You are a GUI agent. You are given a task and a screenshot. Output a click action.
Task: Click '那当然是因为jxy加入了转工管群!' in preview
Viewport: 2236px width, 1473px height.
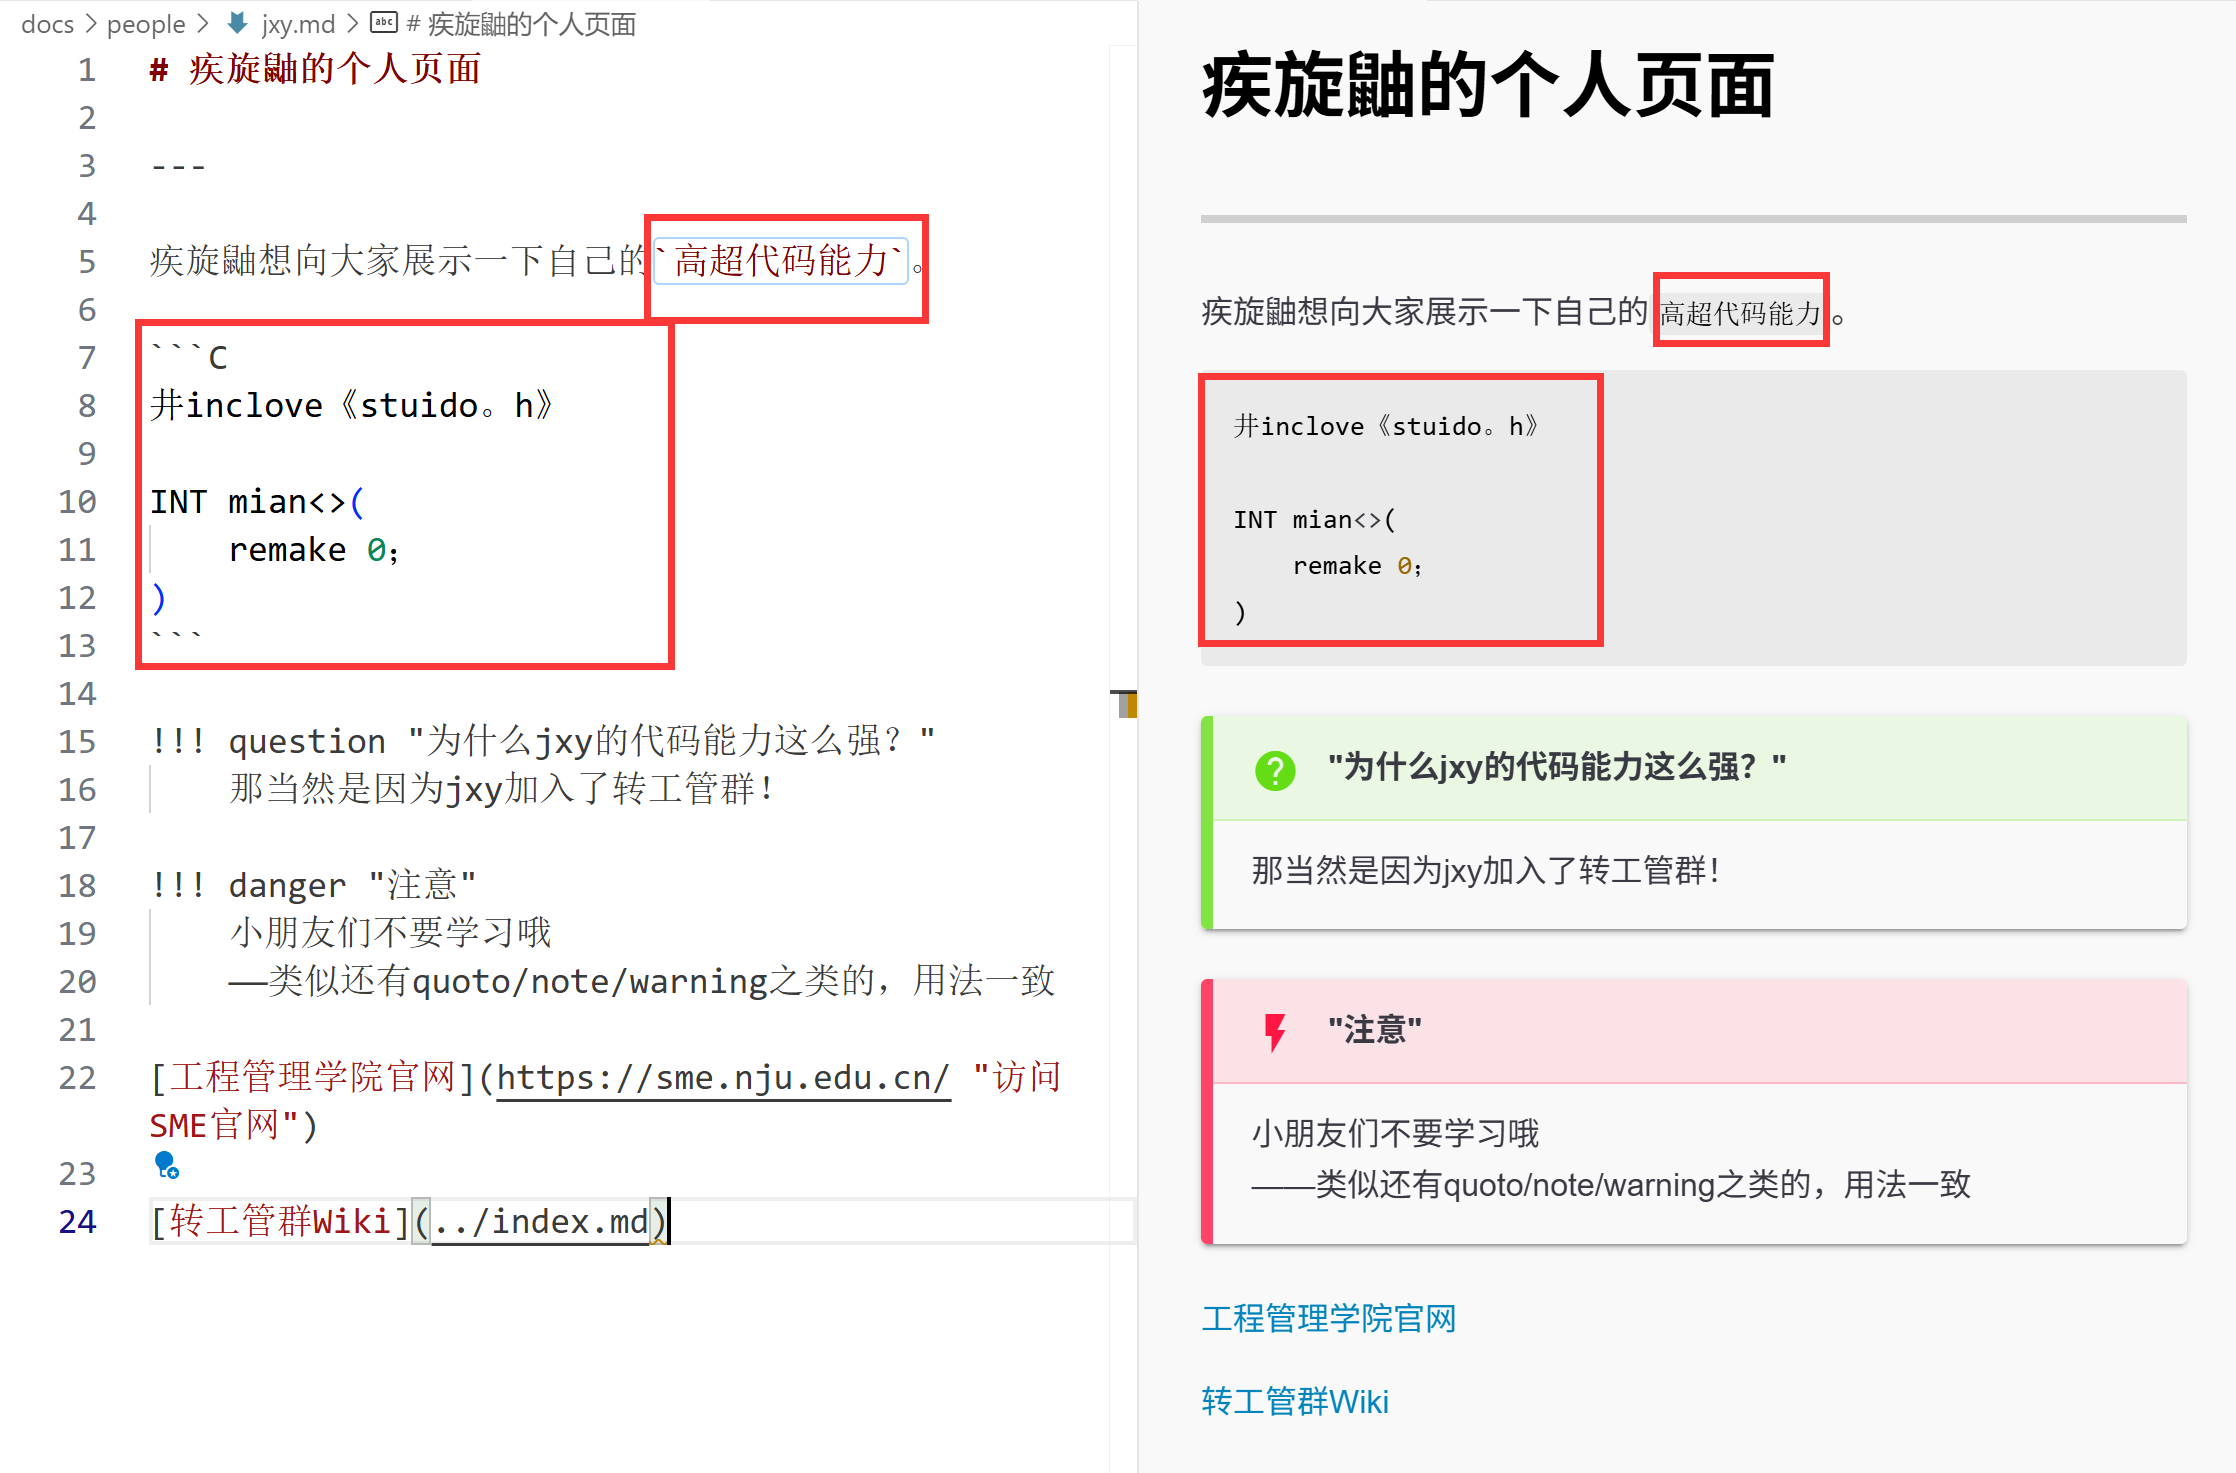[x=1485, y=870]
